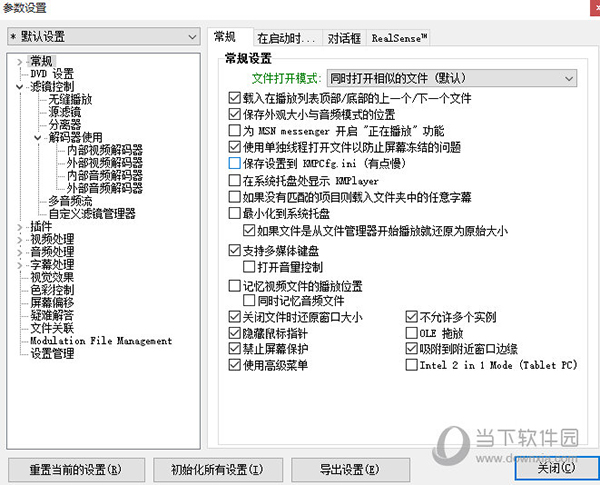Click 初始化所有设置(I) button
600x485 pixels.
[x=217, y=470]
